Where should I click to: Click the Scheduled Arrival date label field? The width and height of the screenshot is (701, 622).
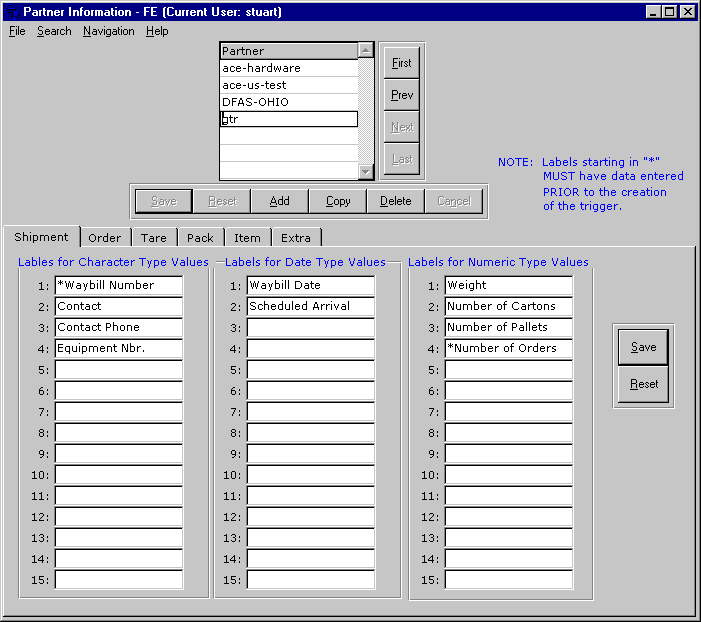[310, 306]
